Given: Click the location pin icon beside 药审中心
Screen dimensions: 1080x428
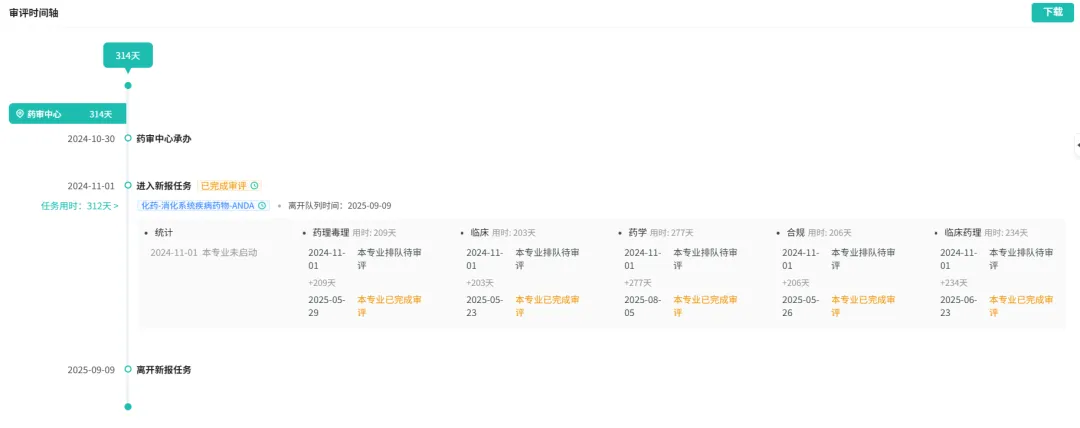Looking at the screenshot, I should click(x=19, y=114).
